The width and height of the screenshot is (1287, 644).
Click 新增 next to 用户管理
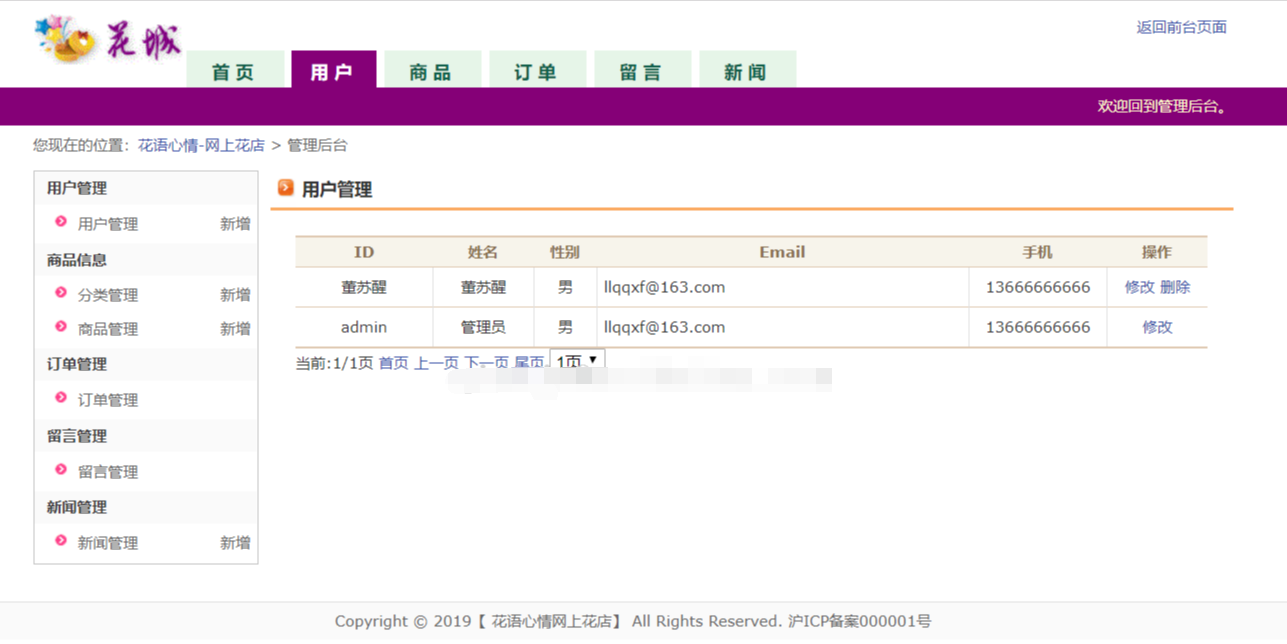pyautogui.click(x=235, y=224)
